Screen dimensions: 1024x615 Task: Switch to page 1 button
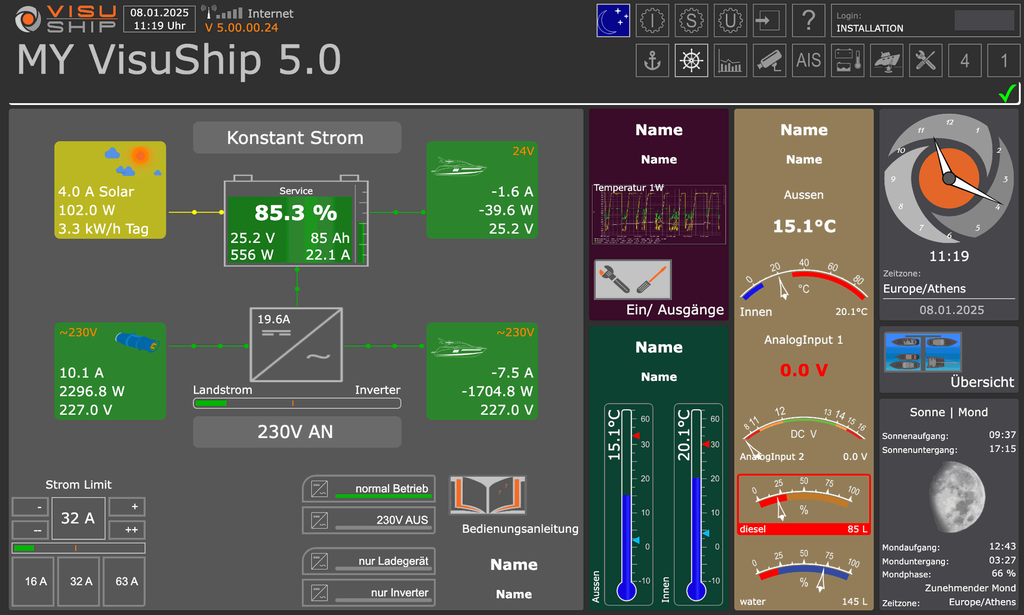point(1004,61)
